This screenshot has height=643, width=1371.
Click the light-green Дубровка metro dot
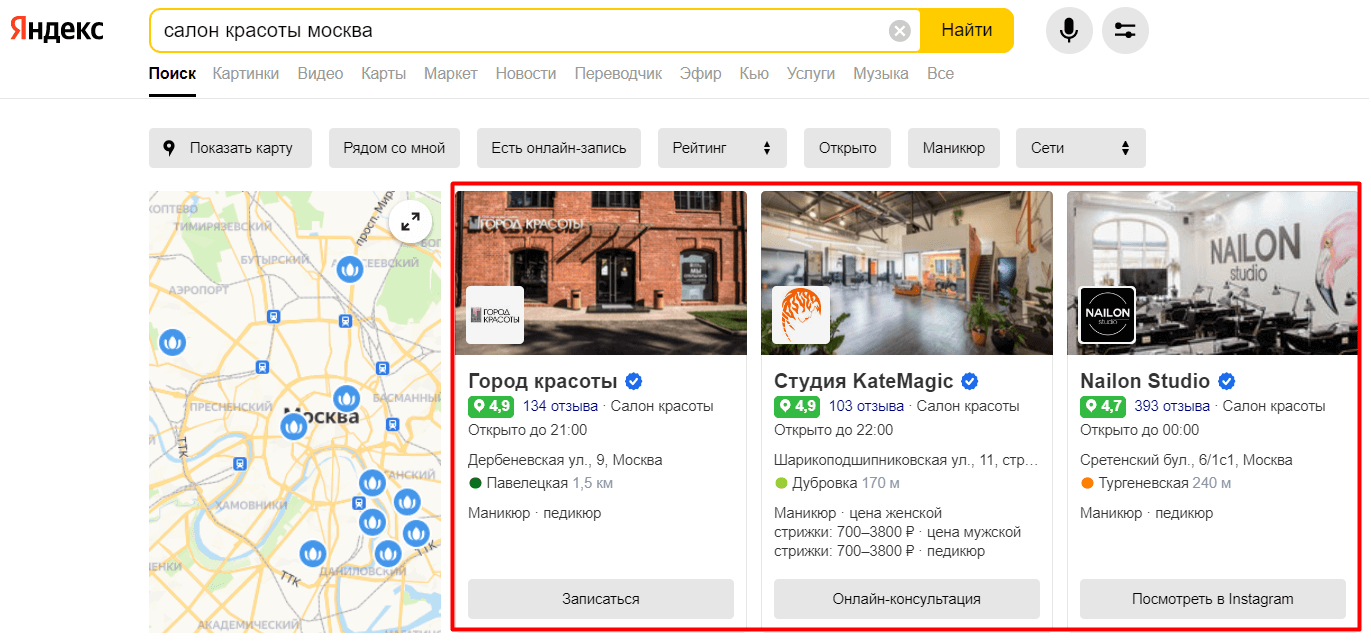point(781,483)
